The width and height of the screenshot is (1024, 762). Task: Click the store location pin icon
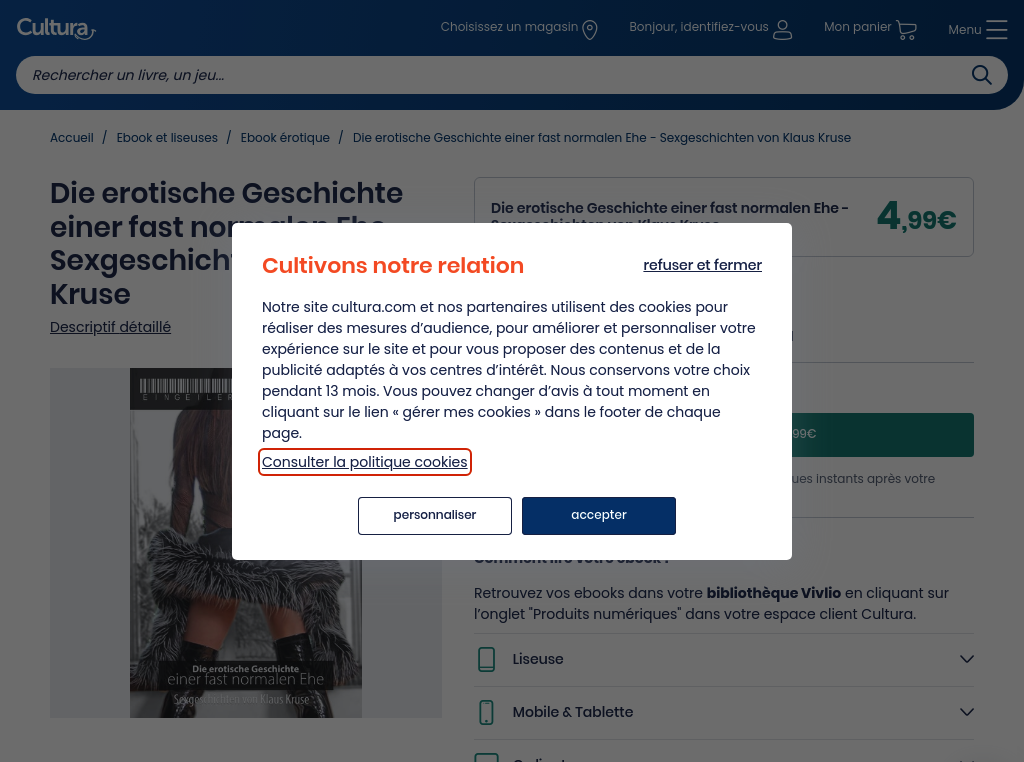[x=590, y=29]
